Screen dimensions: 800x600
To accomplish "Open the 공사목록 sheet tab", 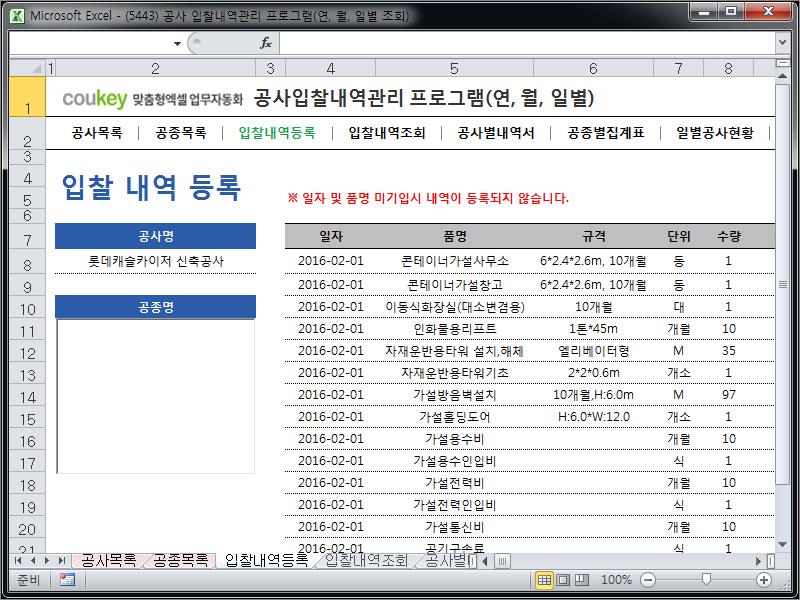I will pos(108,561).
